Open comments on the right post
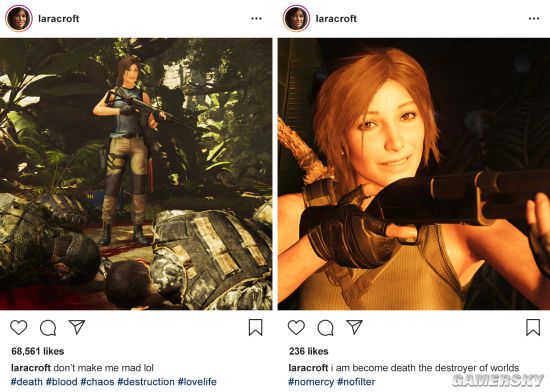This screenshot has height=392, width=550. click(x=325, y=328)
